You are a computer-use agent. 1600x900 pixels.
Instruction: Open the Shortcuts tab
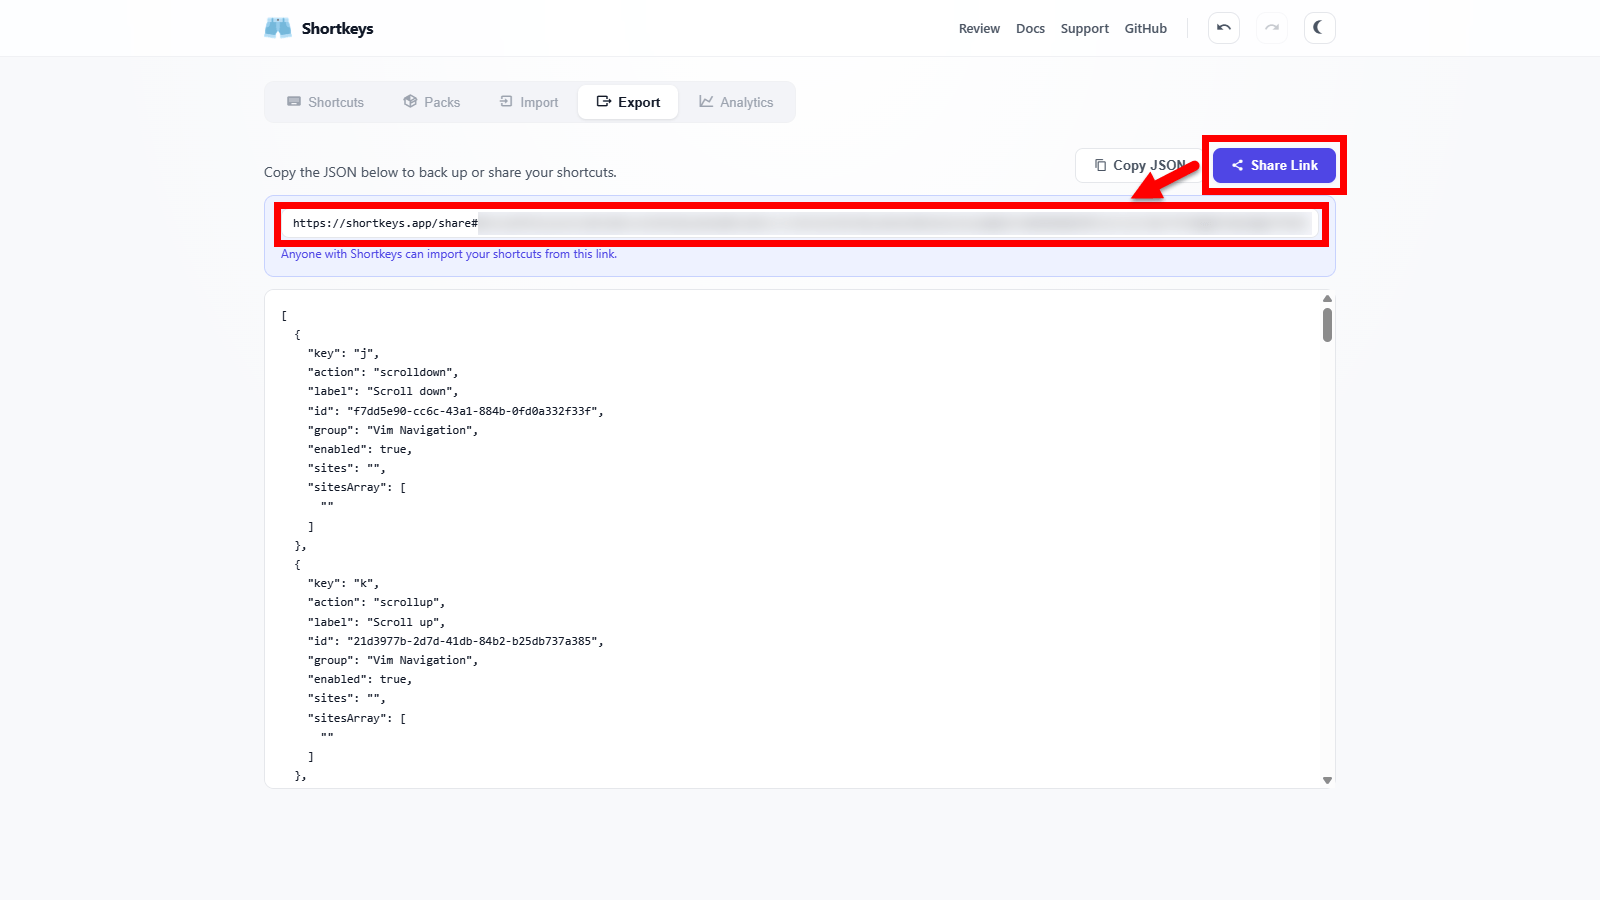pos(325,102)
